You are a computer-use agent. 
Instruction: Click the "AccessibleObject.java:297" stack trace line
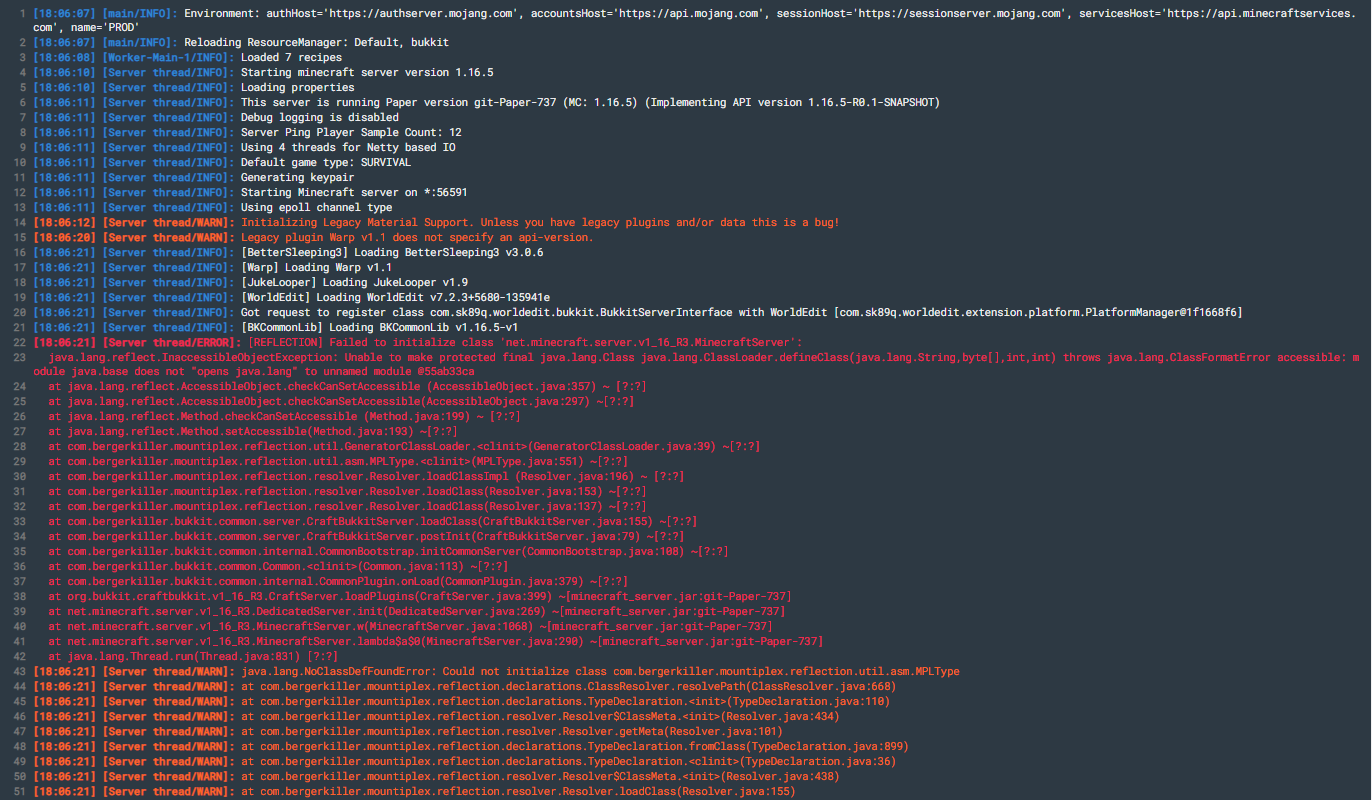339,403
